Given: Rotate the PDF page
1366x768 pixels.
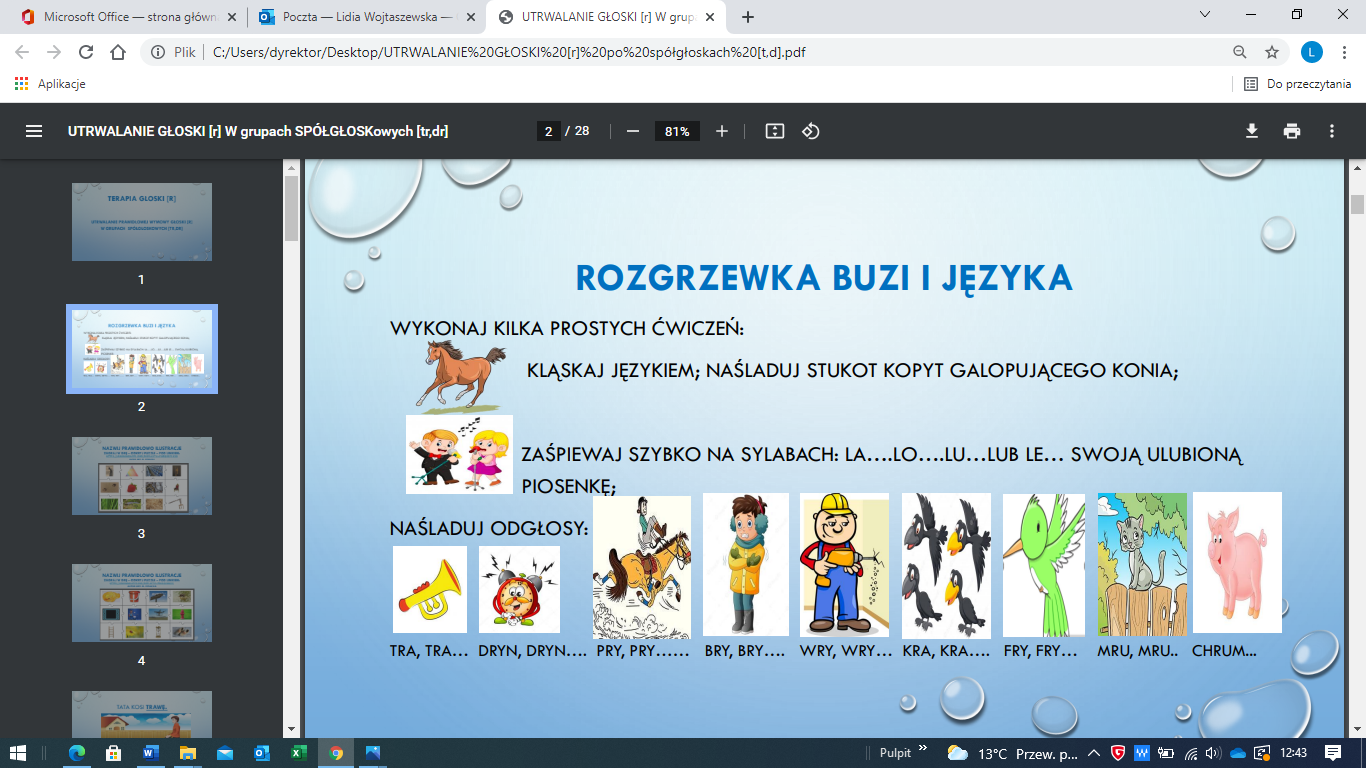Looking at the screenshot, I should [811, 130].
